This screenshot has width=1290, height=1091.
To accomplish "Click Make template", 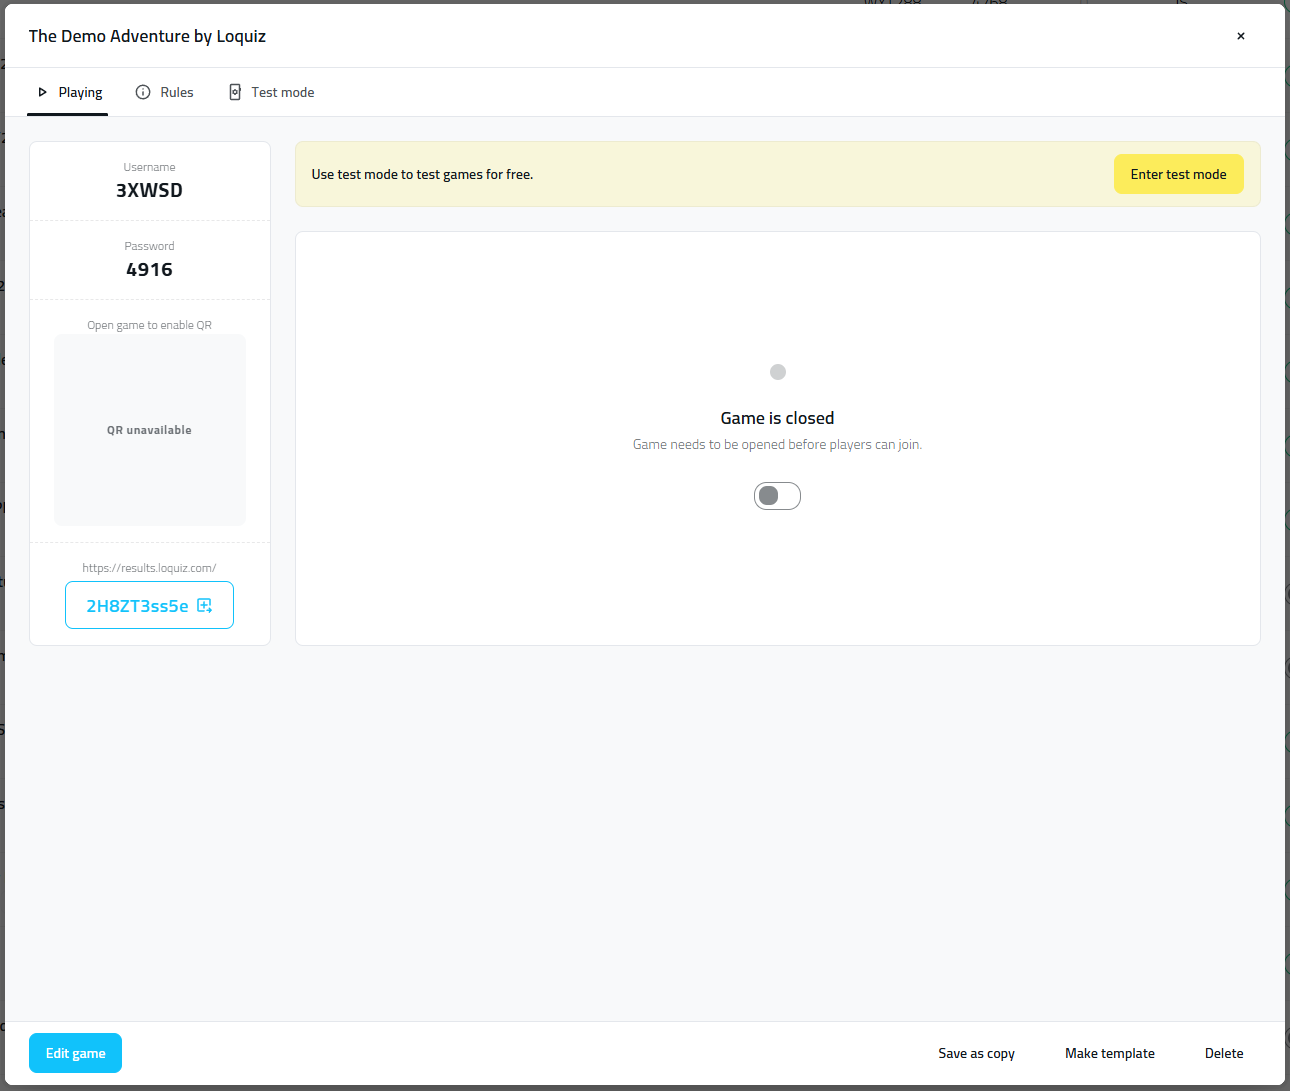I will (x=1109, y=1053).
